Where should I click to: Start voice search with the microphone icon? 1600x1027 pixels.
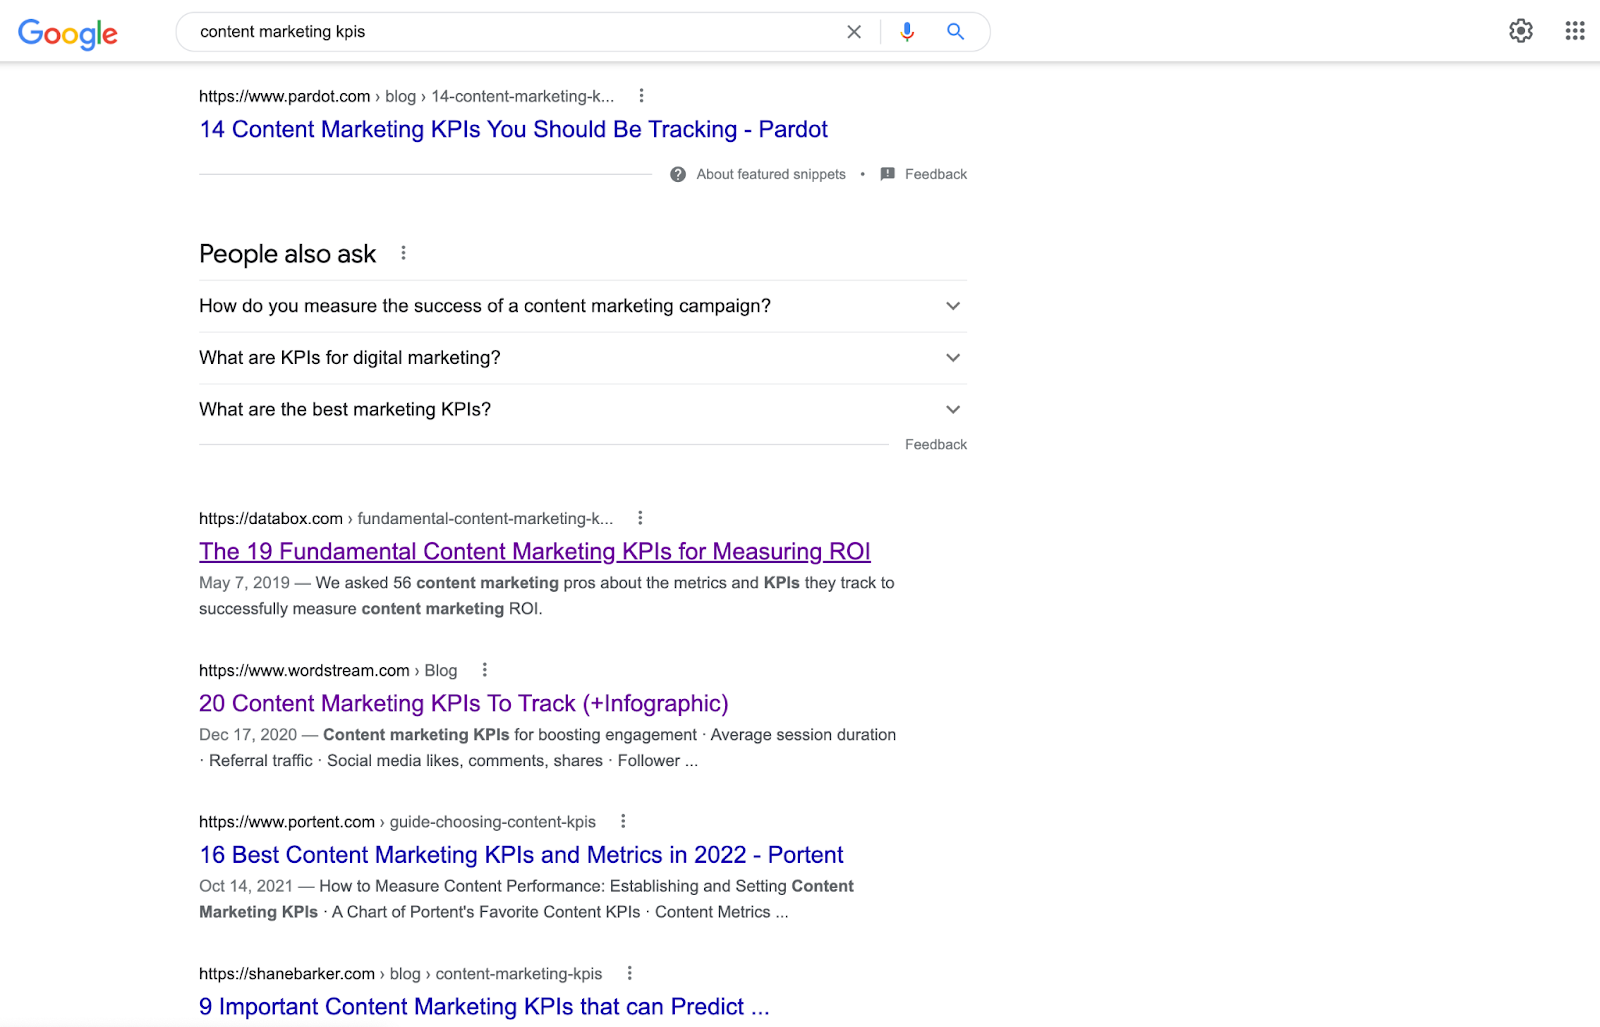(907, 32)
